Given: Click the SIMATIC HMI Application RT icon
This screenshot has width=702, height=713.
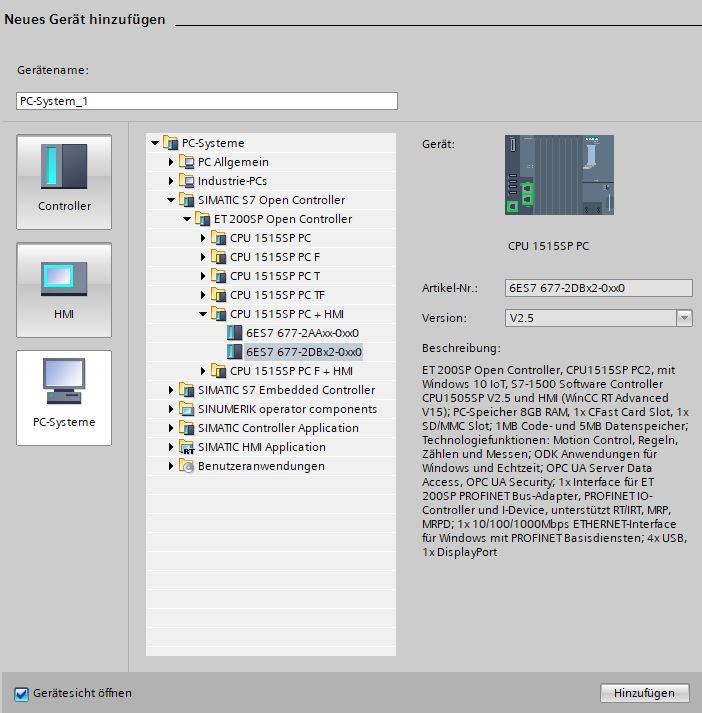Looking at the screenshot, I should click(x=186, y=448).
